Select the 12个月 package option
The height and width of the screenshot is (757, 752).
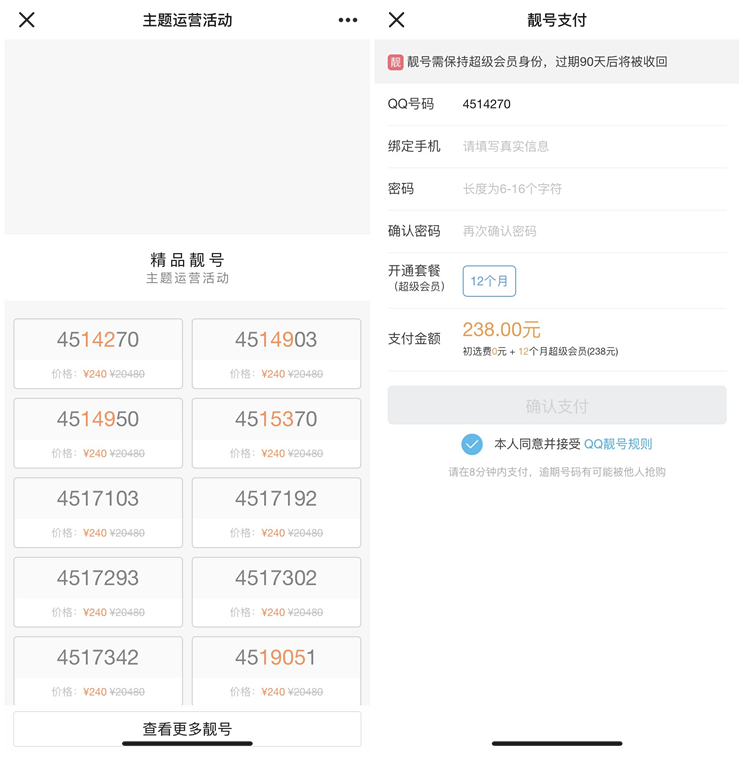[x=489, y=281]
